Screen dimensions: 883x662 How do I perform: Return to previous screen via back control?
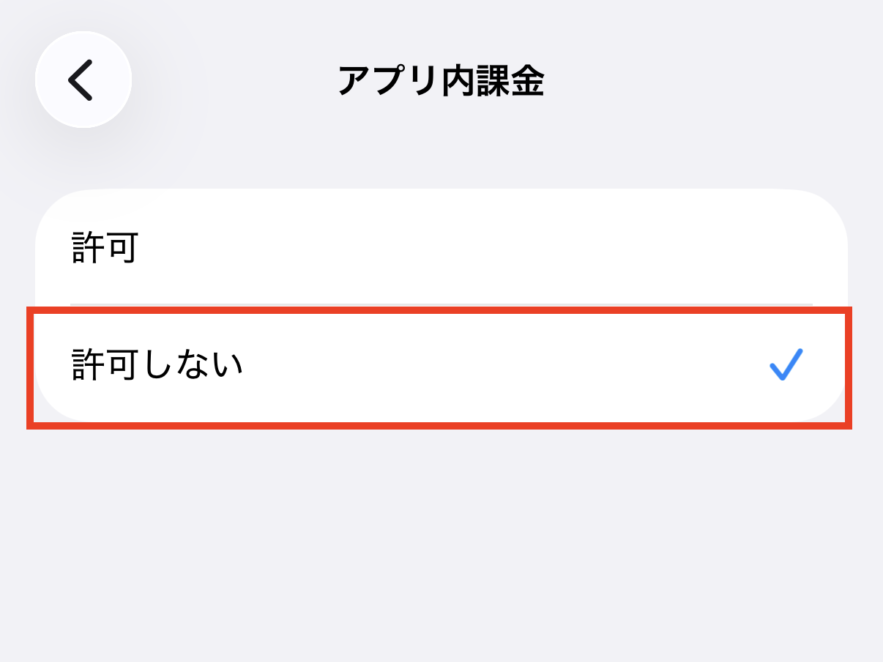tap(83, 80)
